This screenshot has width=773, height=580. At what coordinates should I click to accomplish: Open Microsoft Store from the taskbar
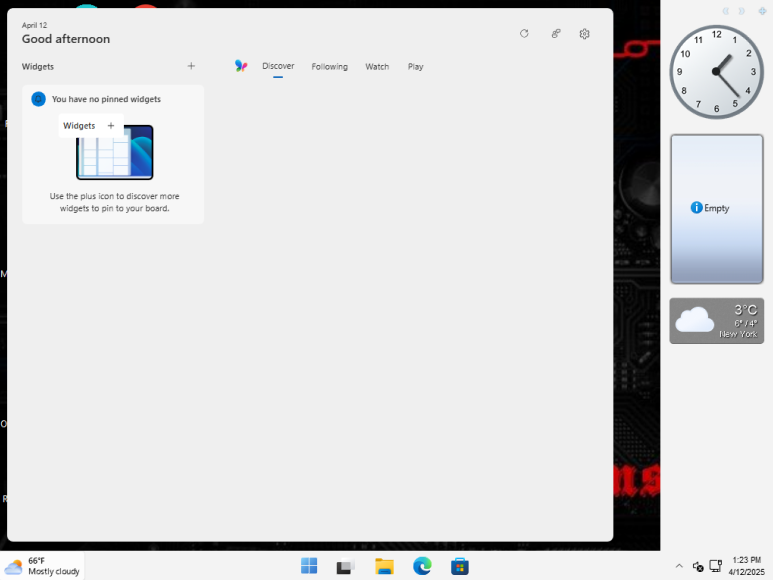tap(459, 566)
